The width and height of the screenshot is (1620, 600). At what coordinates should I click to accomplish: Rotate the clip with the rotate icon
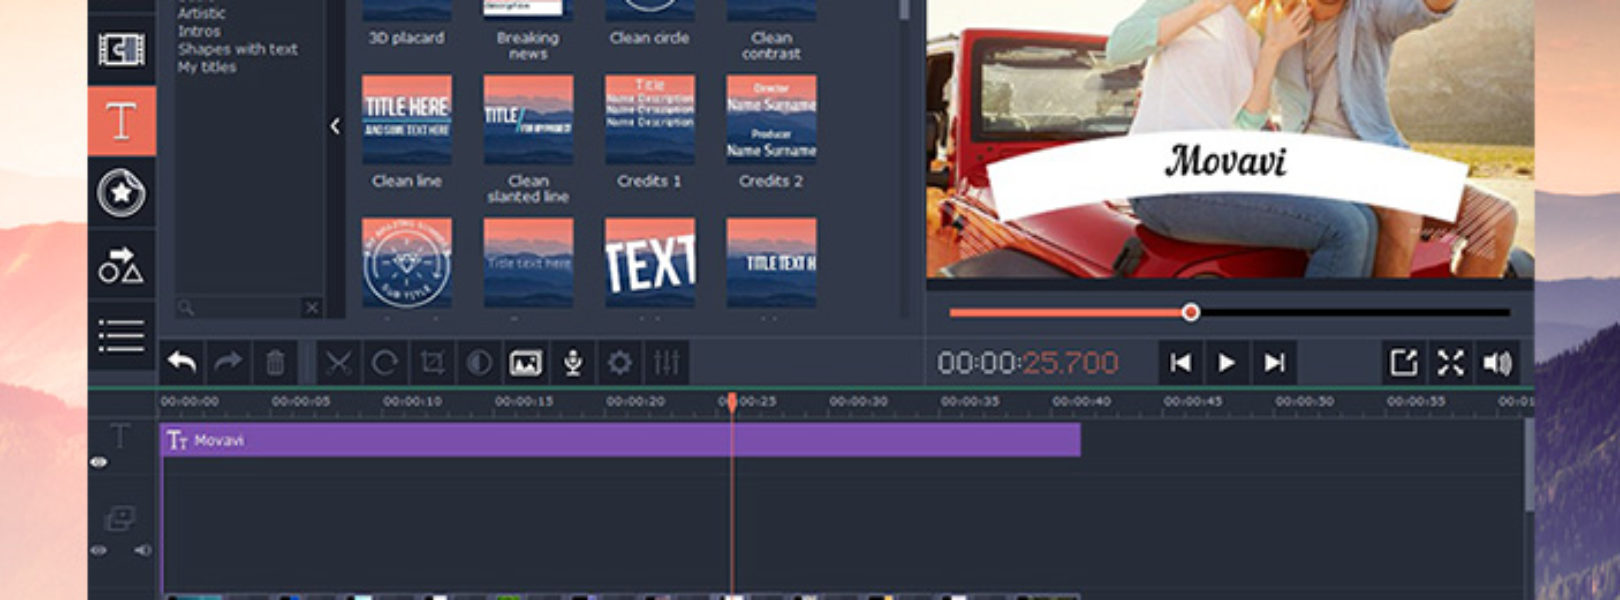pos(386,362)
